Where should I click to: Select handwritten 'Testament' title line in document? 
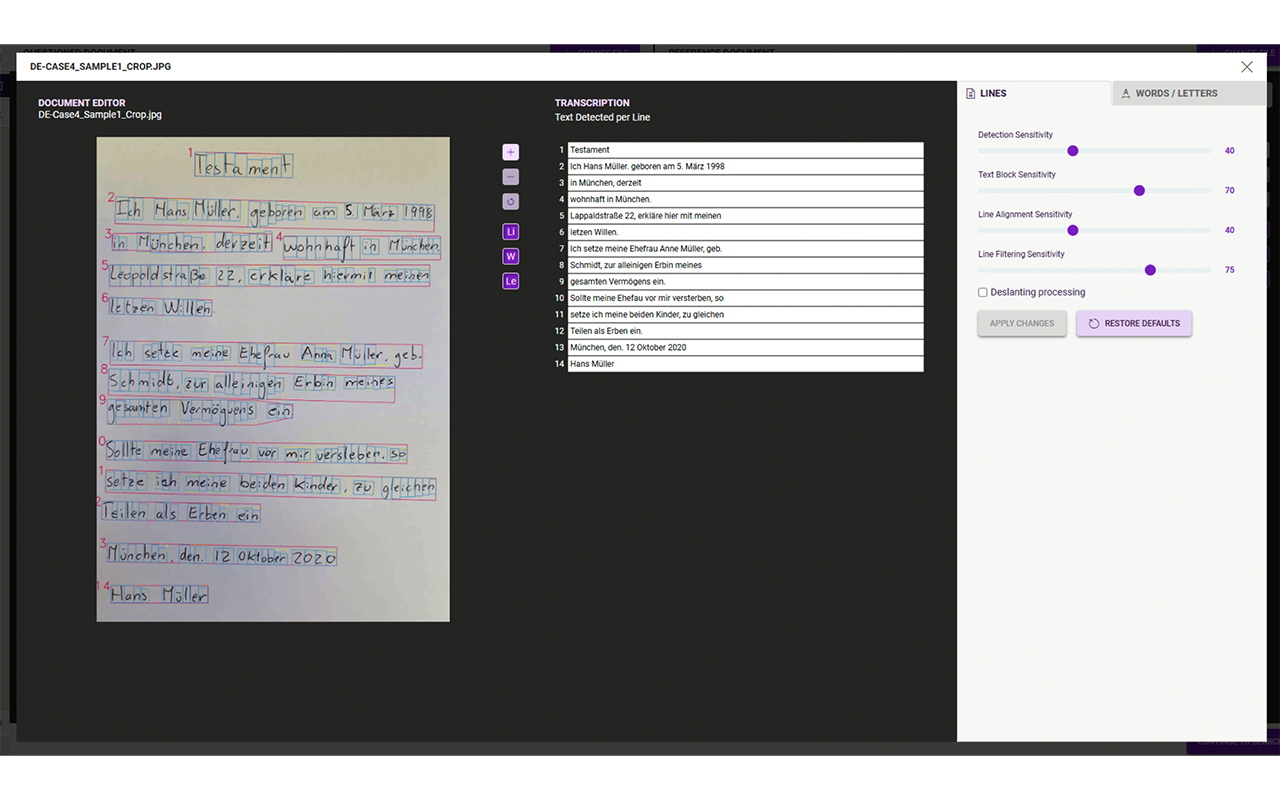243,167
